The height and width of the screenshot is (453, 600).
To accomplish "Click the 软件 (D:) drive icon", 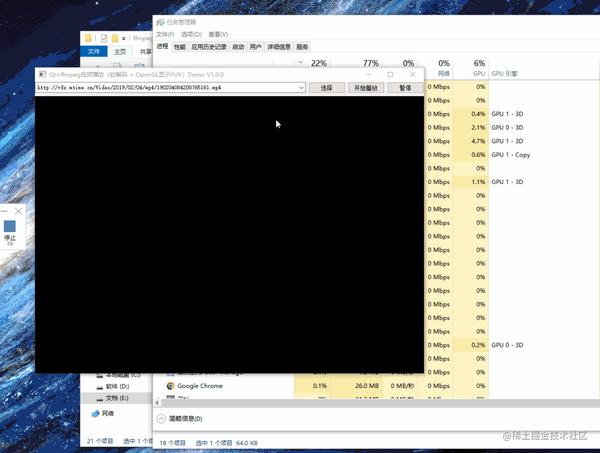I will [x=99, y=387].
